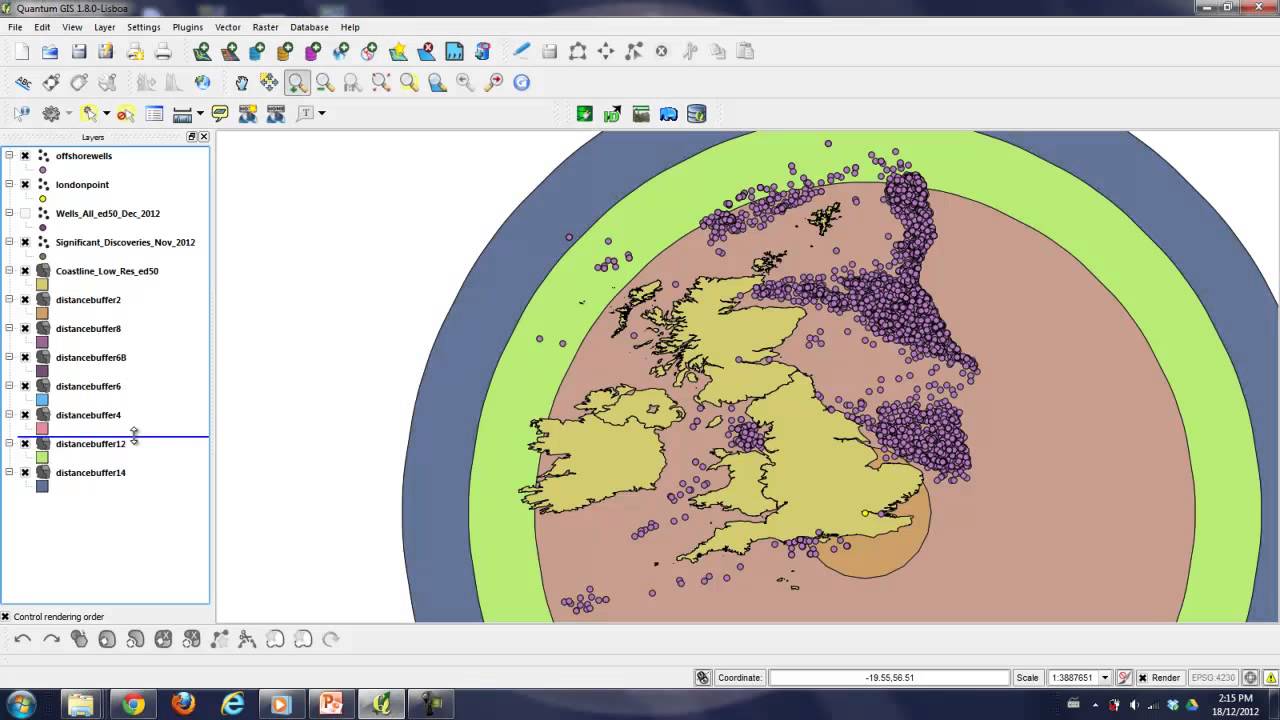Click the Zoom Next arrow icon
The height and width of the screenshot is (720, 1280).
[x=493, y=83]
